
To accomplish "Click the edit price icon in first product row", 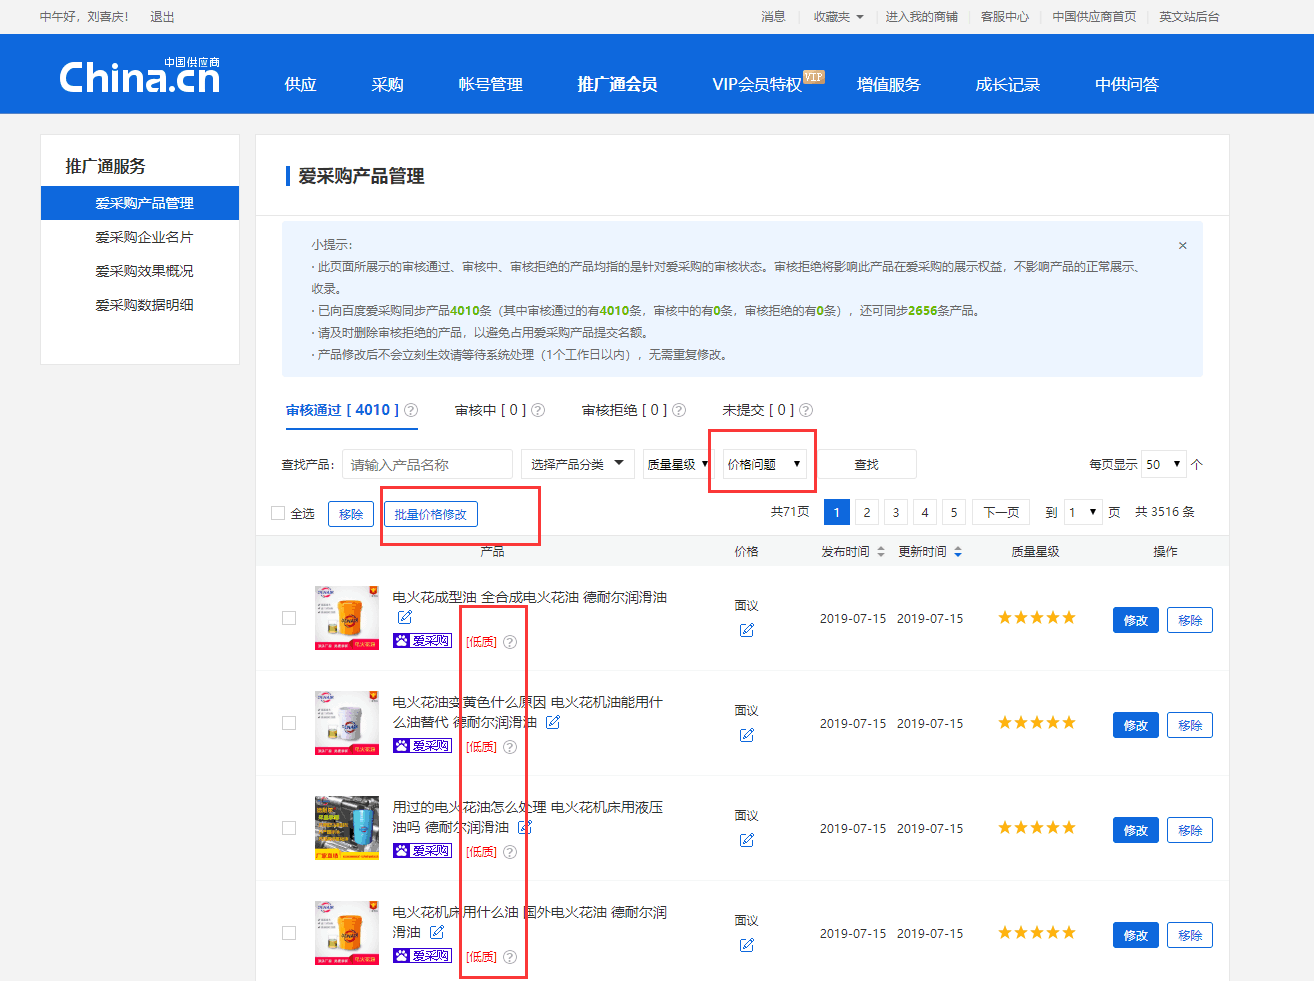I will pos(746,630).
